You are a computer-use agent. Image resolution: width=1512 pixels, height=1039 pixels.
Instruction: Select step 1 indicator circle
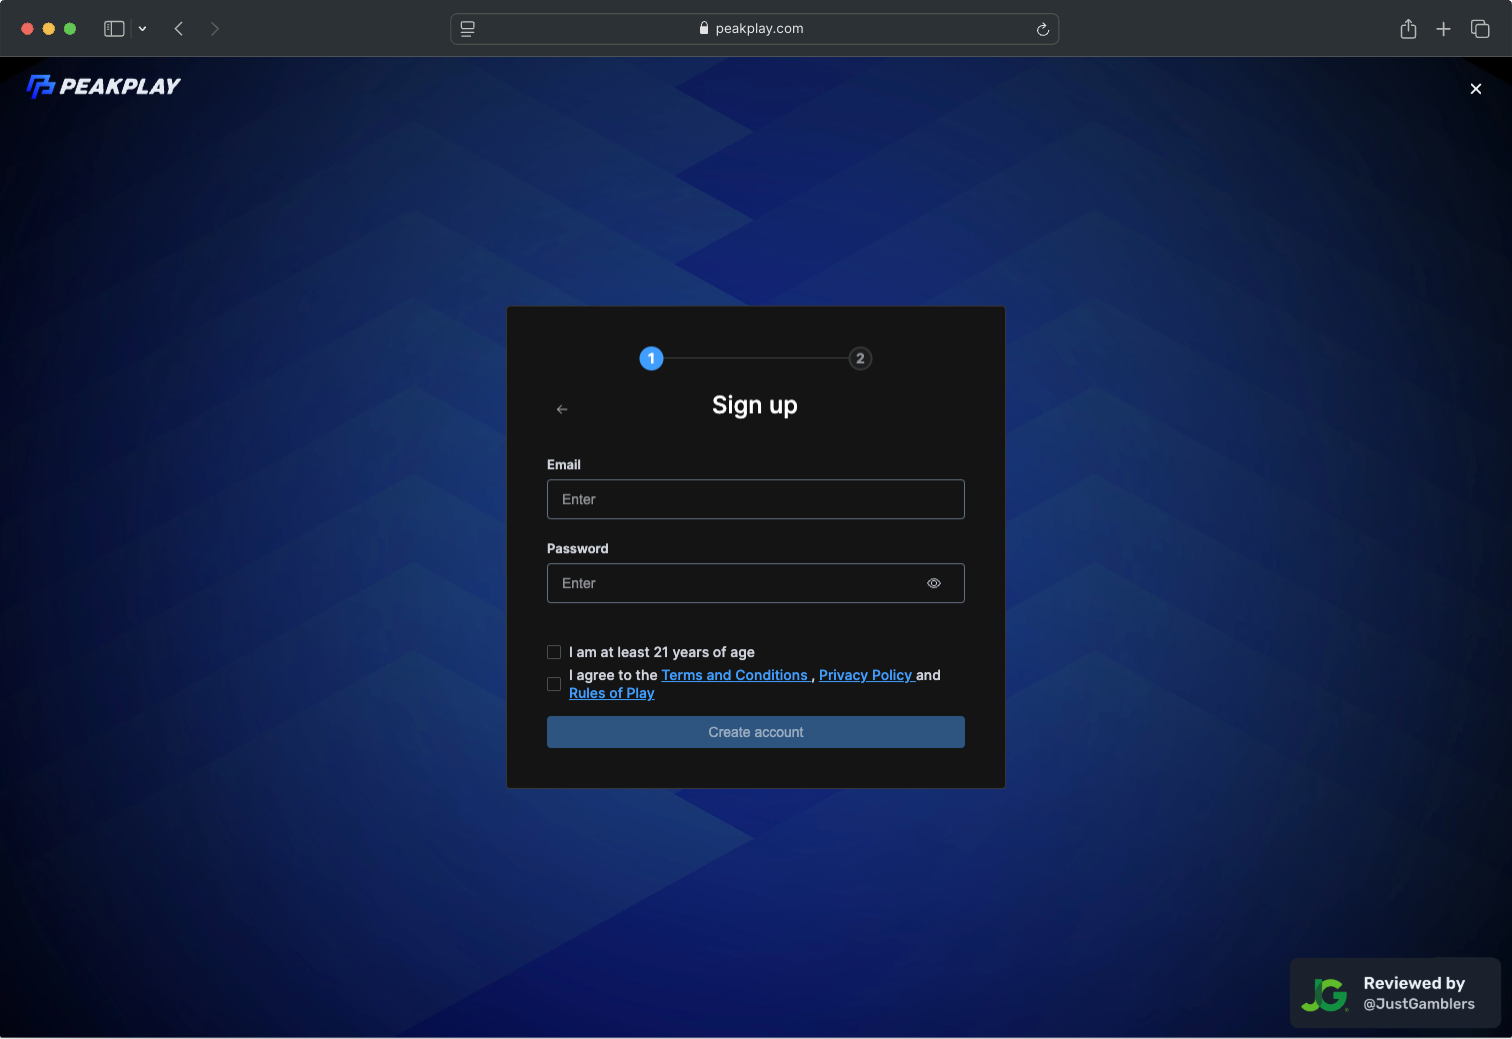[651, 358]
